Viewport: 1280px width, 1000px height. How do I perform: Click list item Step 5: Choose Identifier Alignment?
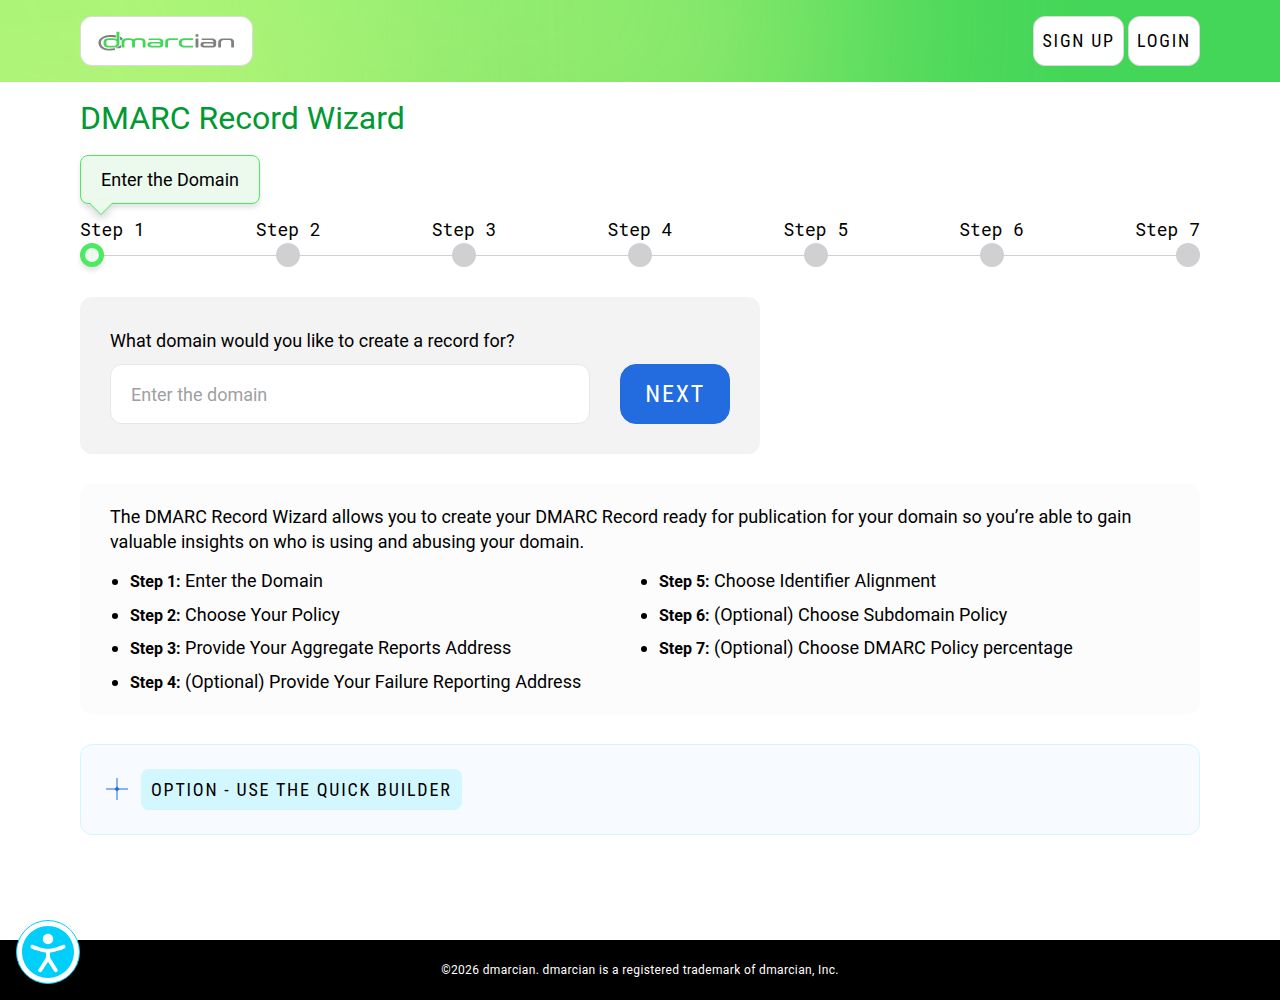tap(797, 581)
